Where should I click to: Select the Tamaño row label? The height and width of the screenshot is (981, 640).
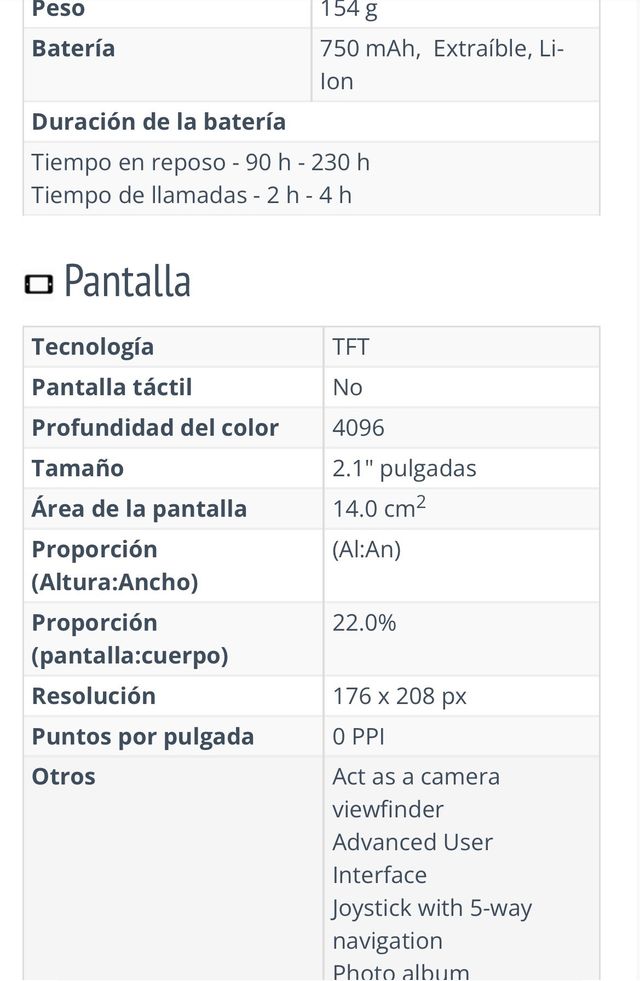[78, 469]
